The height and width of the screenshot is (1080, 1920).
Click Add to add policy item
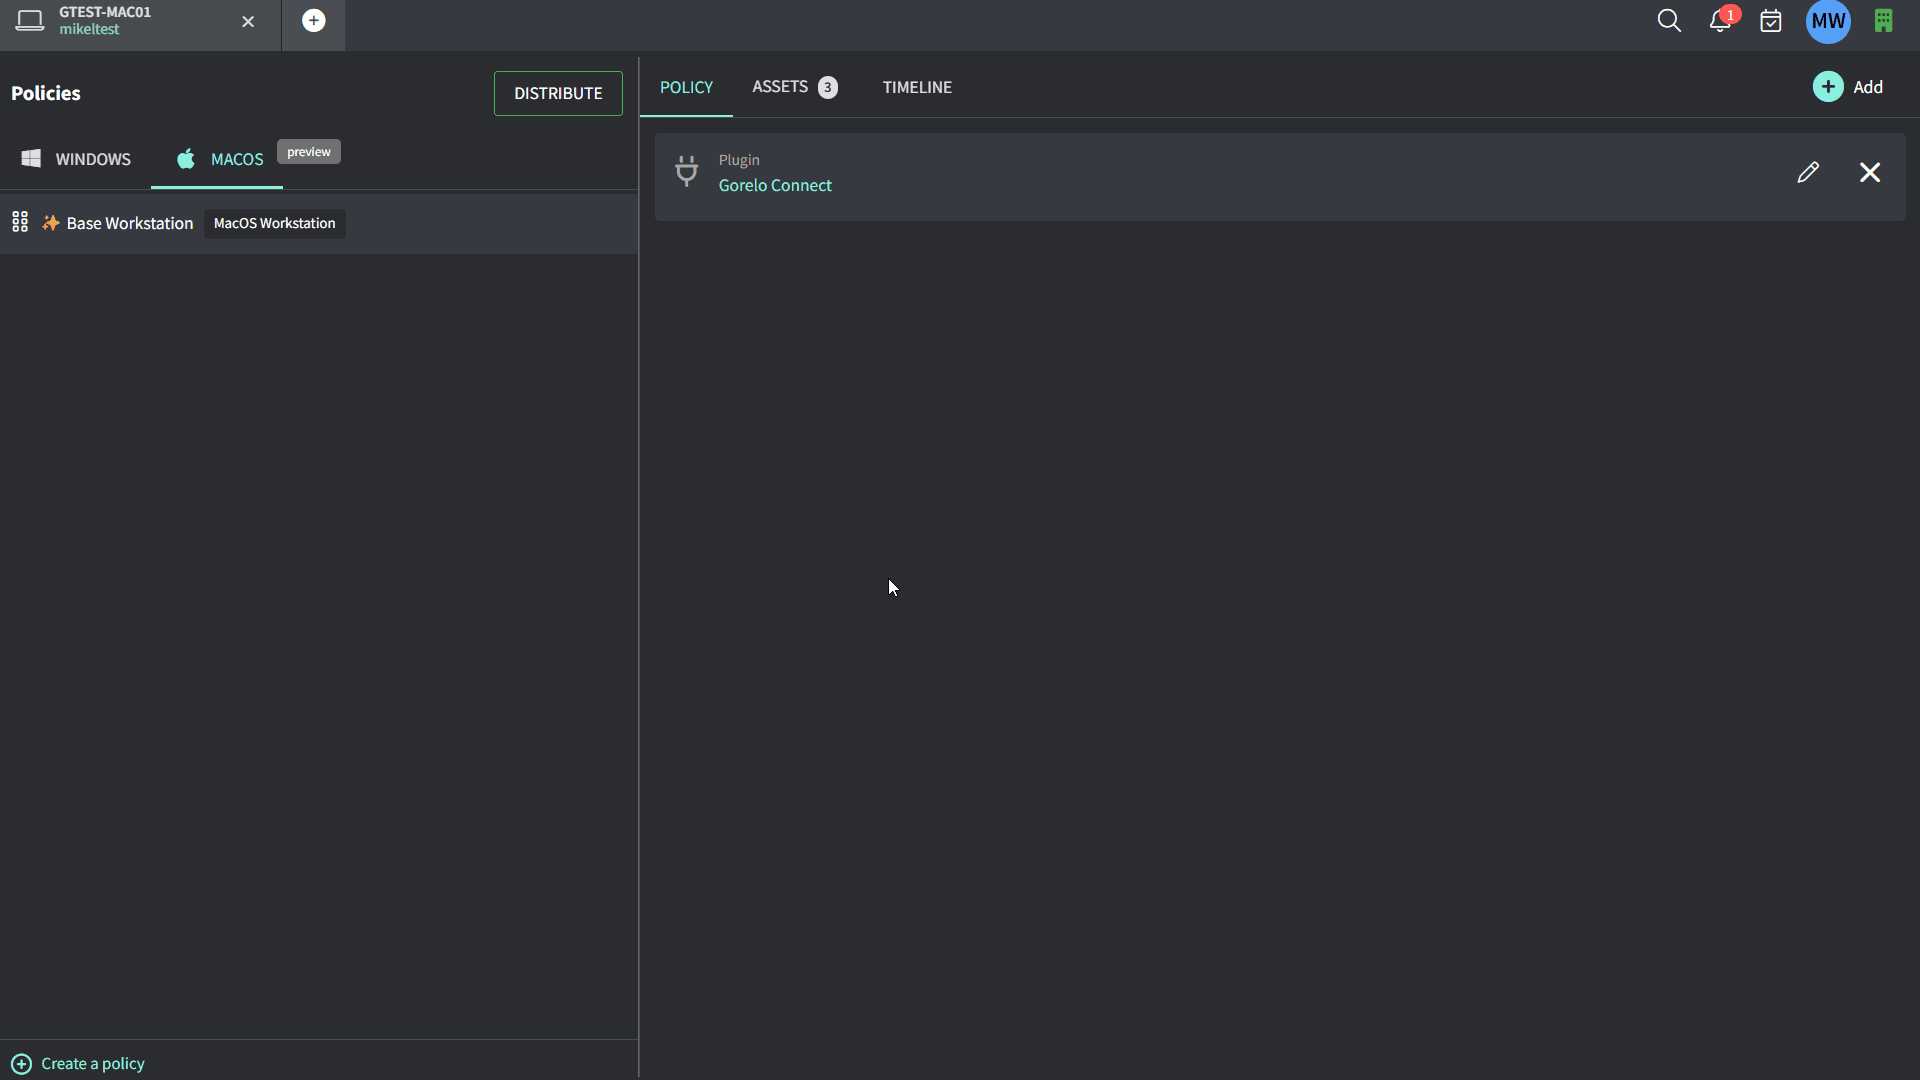1848,87
